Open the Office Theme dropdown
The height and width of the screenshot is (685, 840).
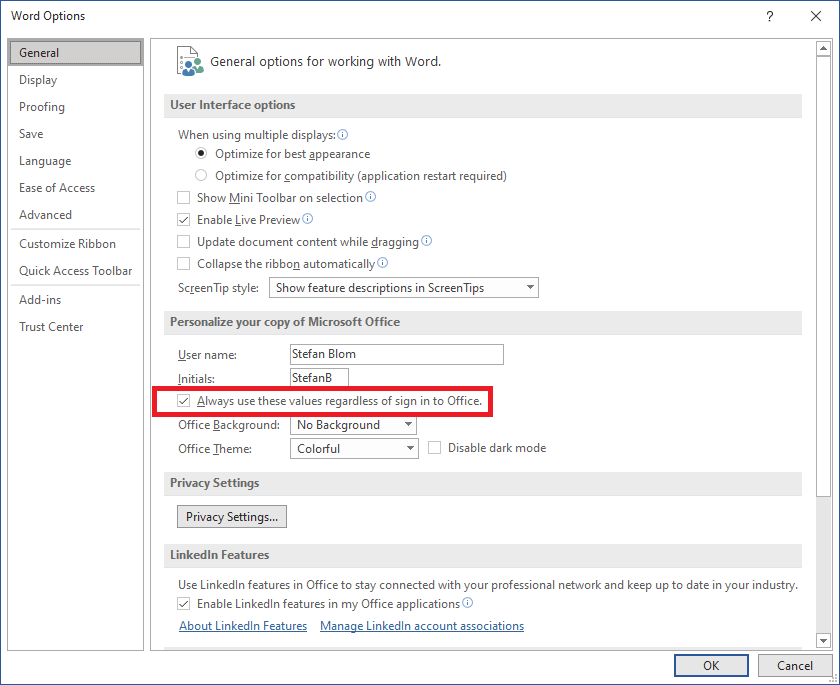click(x=354, y=448)
